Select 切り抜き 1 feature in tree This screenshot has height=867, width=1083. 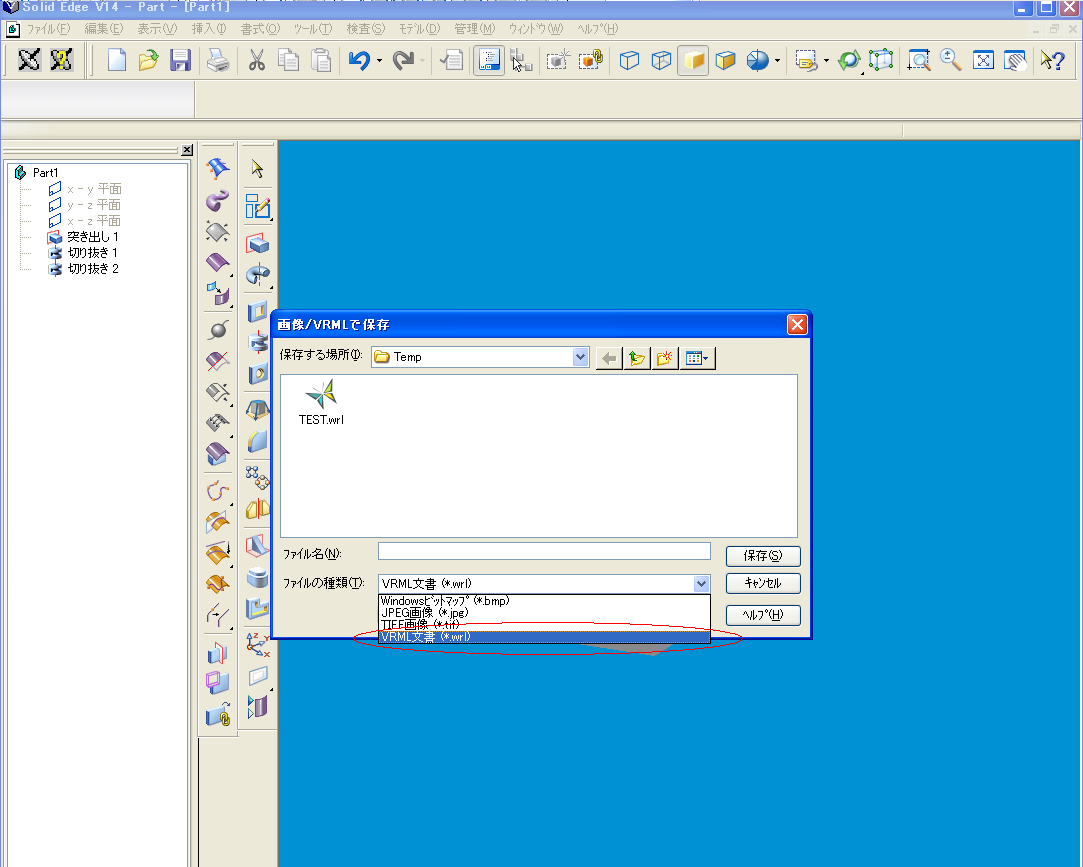[x=93, y=252]
